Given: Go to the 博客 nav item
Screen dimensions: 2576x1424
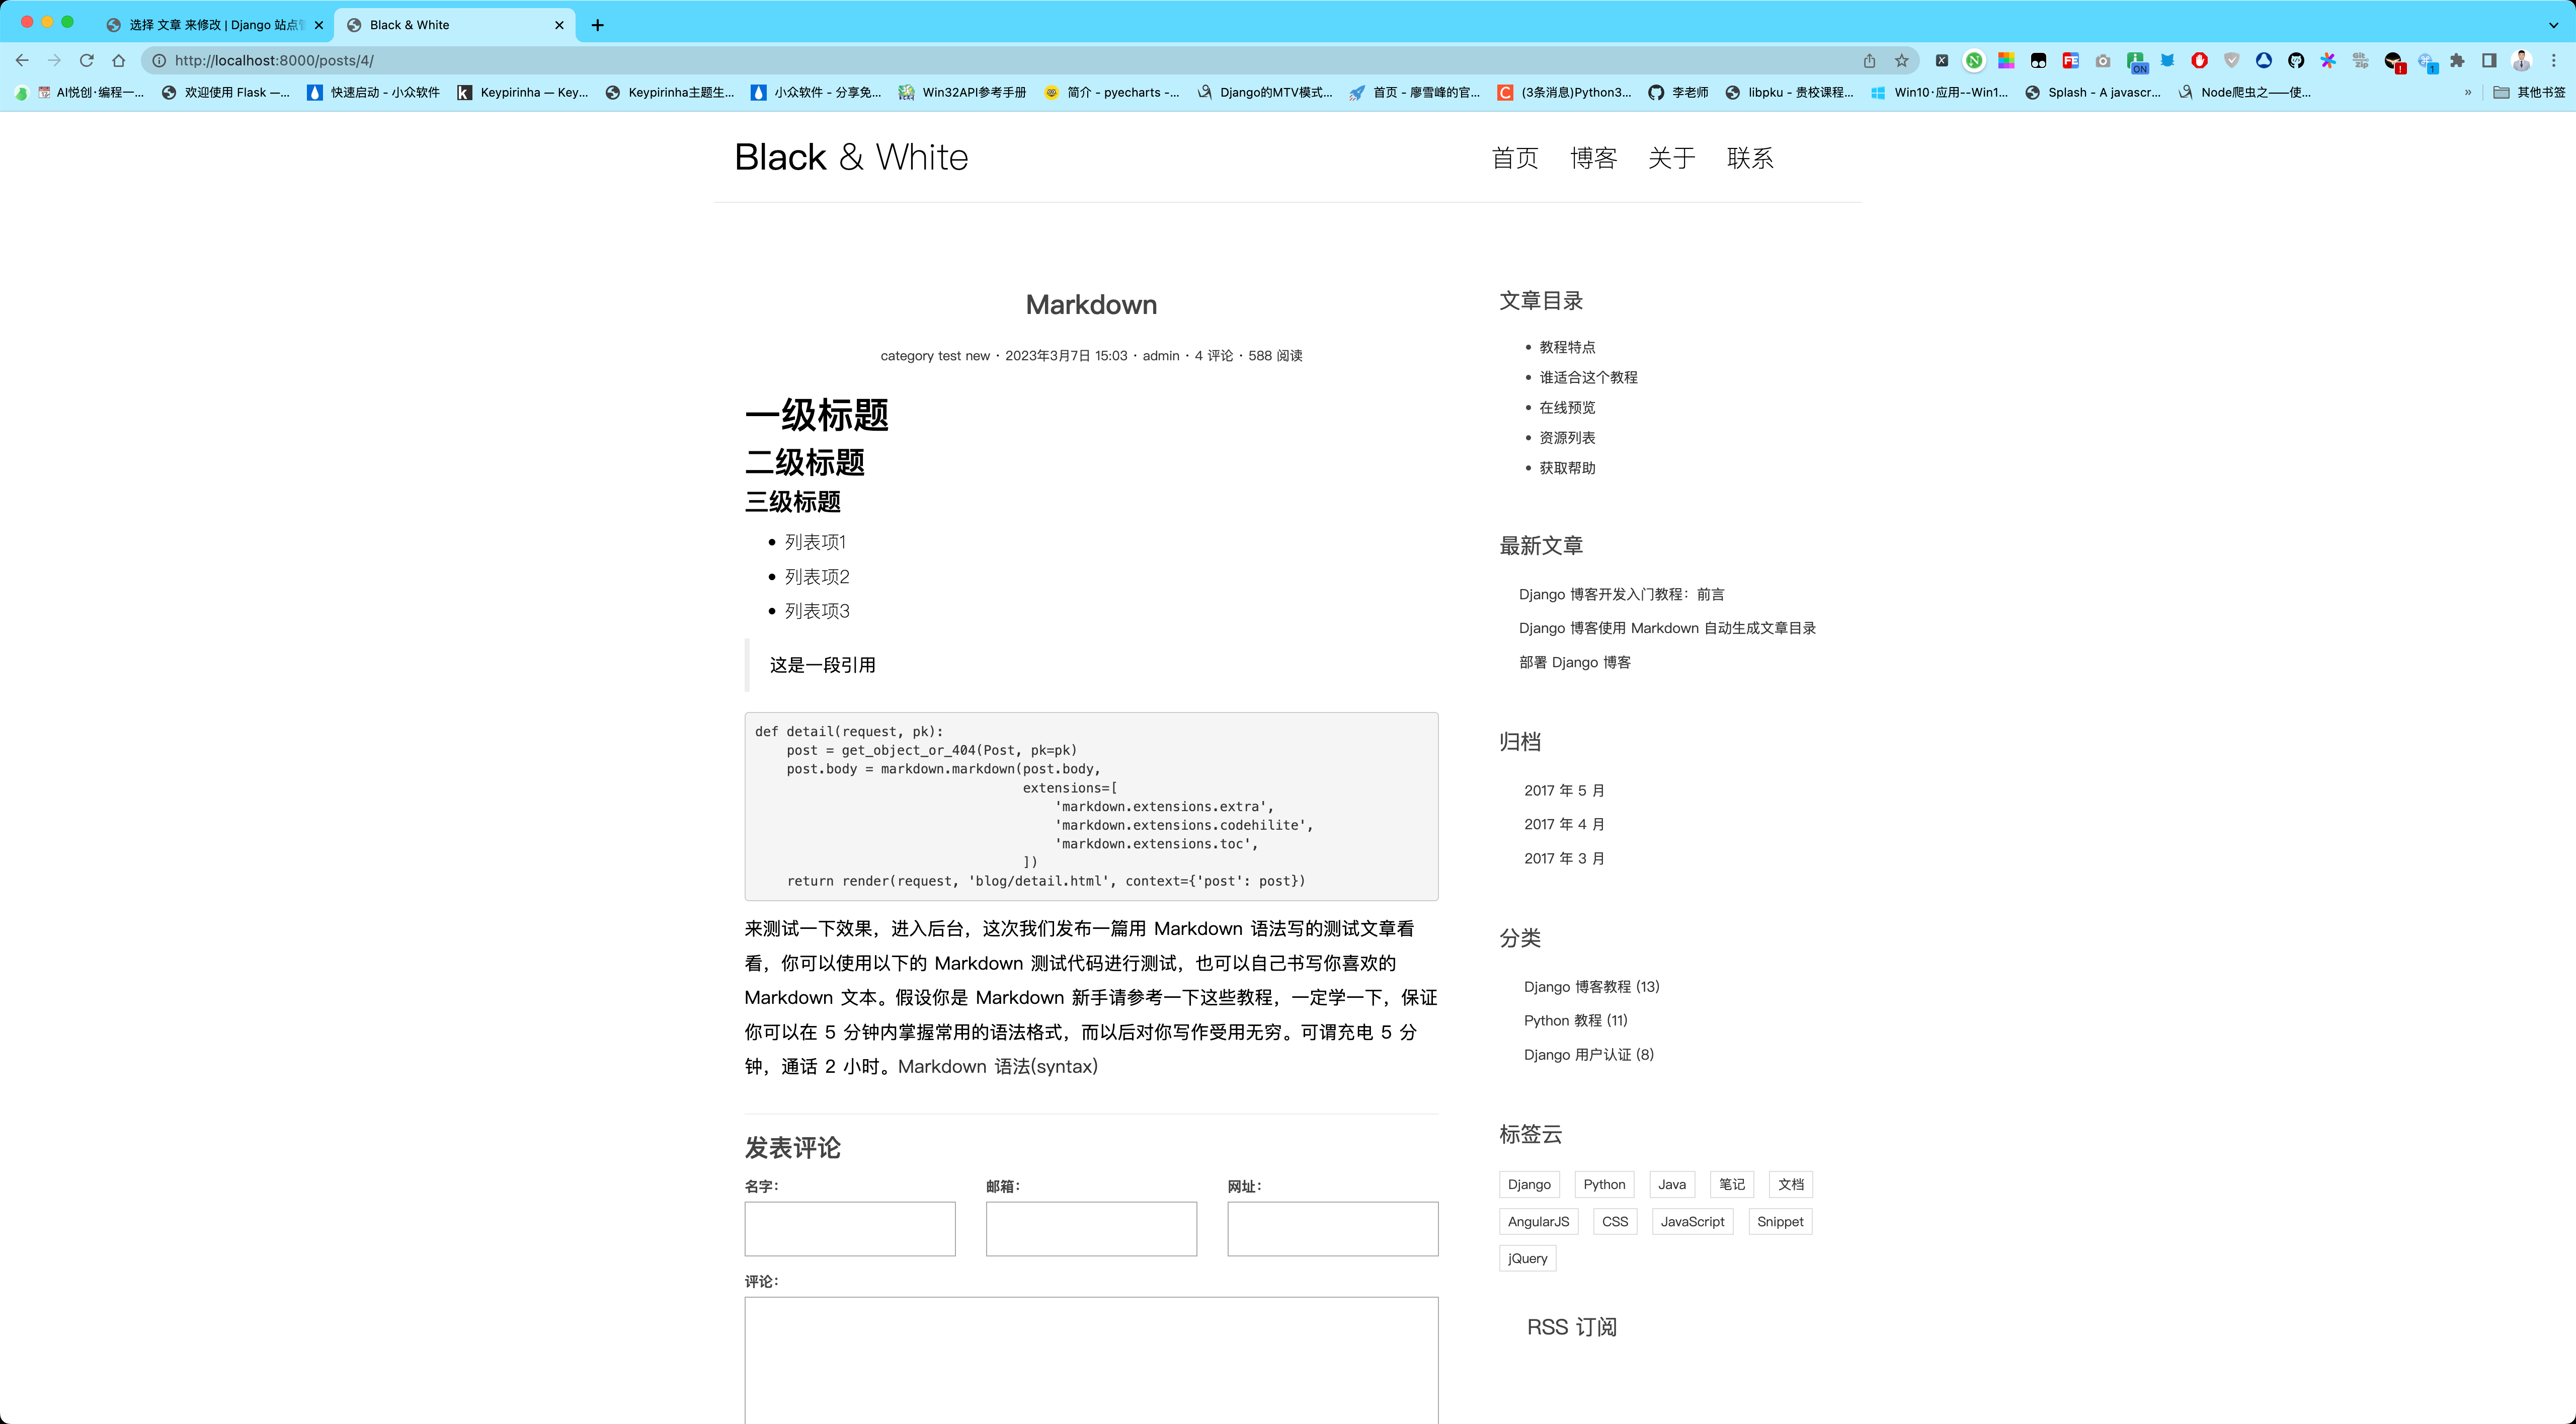Looking at the screenshot, I should [x=1593, y=158].
